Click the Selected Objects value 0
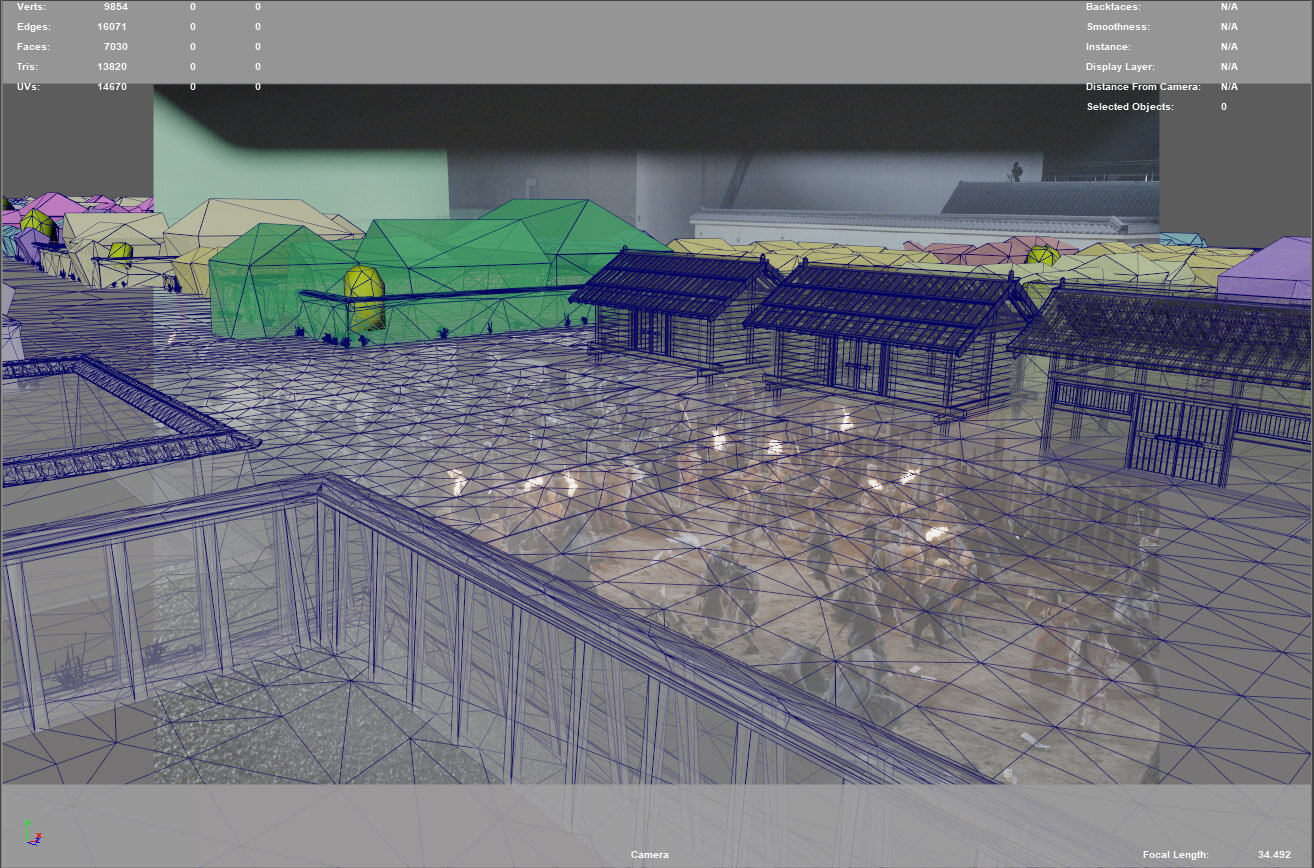The image size is (1314, 868). [1223, 107]
